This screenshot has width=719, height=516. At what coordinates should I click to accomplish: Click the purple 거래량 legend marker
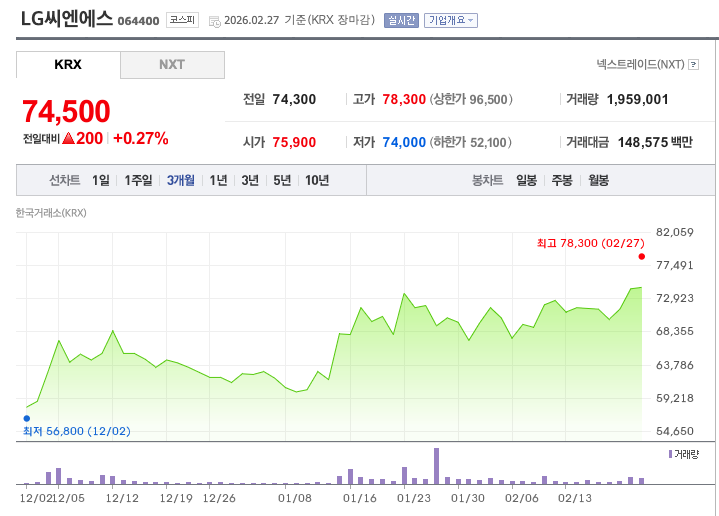[670, 454]
